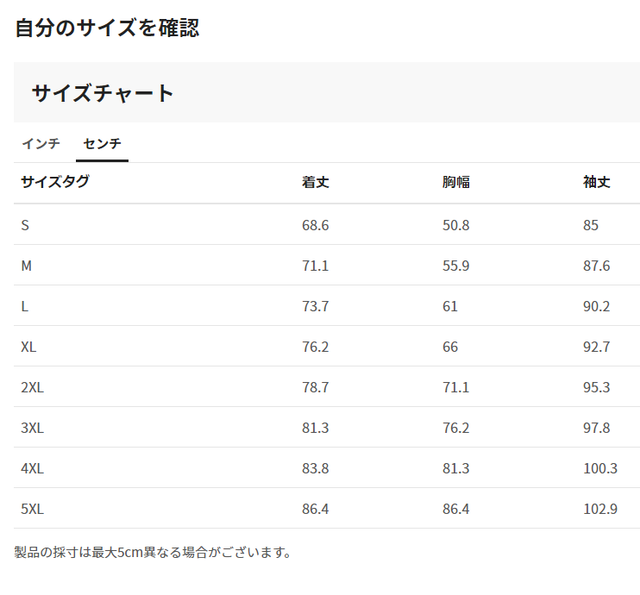The height and width of the screenshot is (595, 640).
Task: Click the 自分のサイズを確認 title
Action: [107, 27]
